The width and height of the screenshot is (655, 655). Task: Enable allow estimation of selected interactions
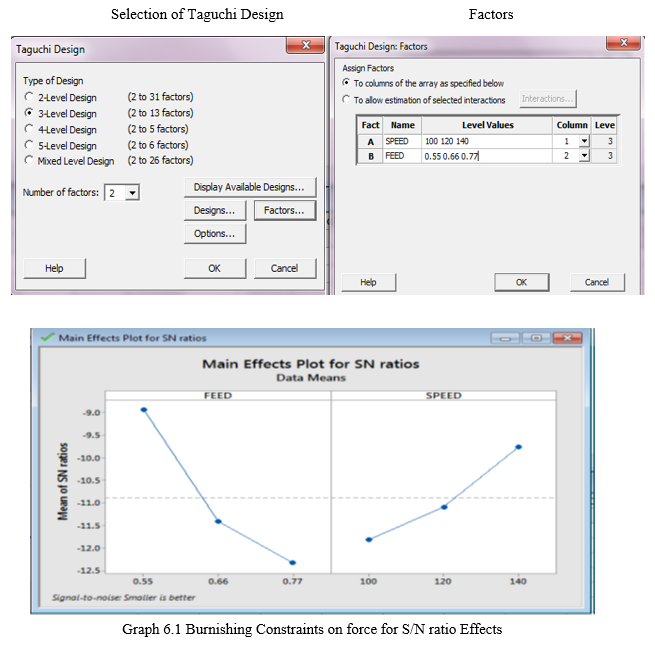(x=347, y=99)
